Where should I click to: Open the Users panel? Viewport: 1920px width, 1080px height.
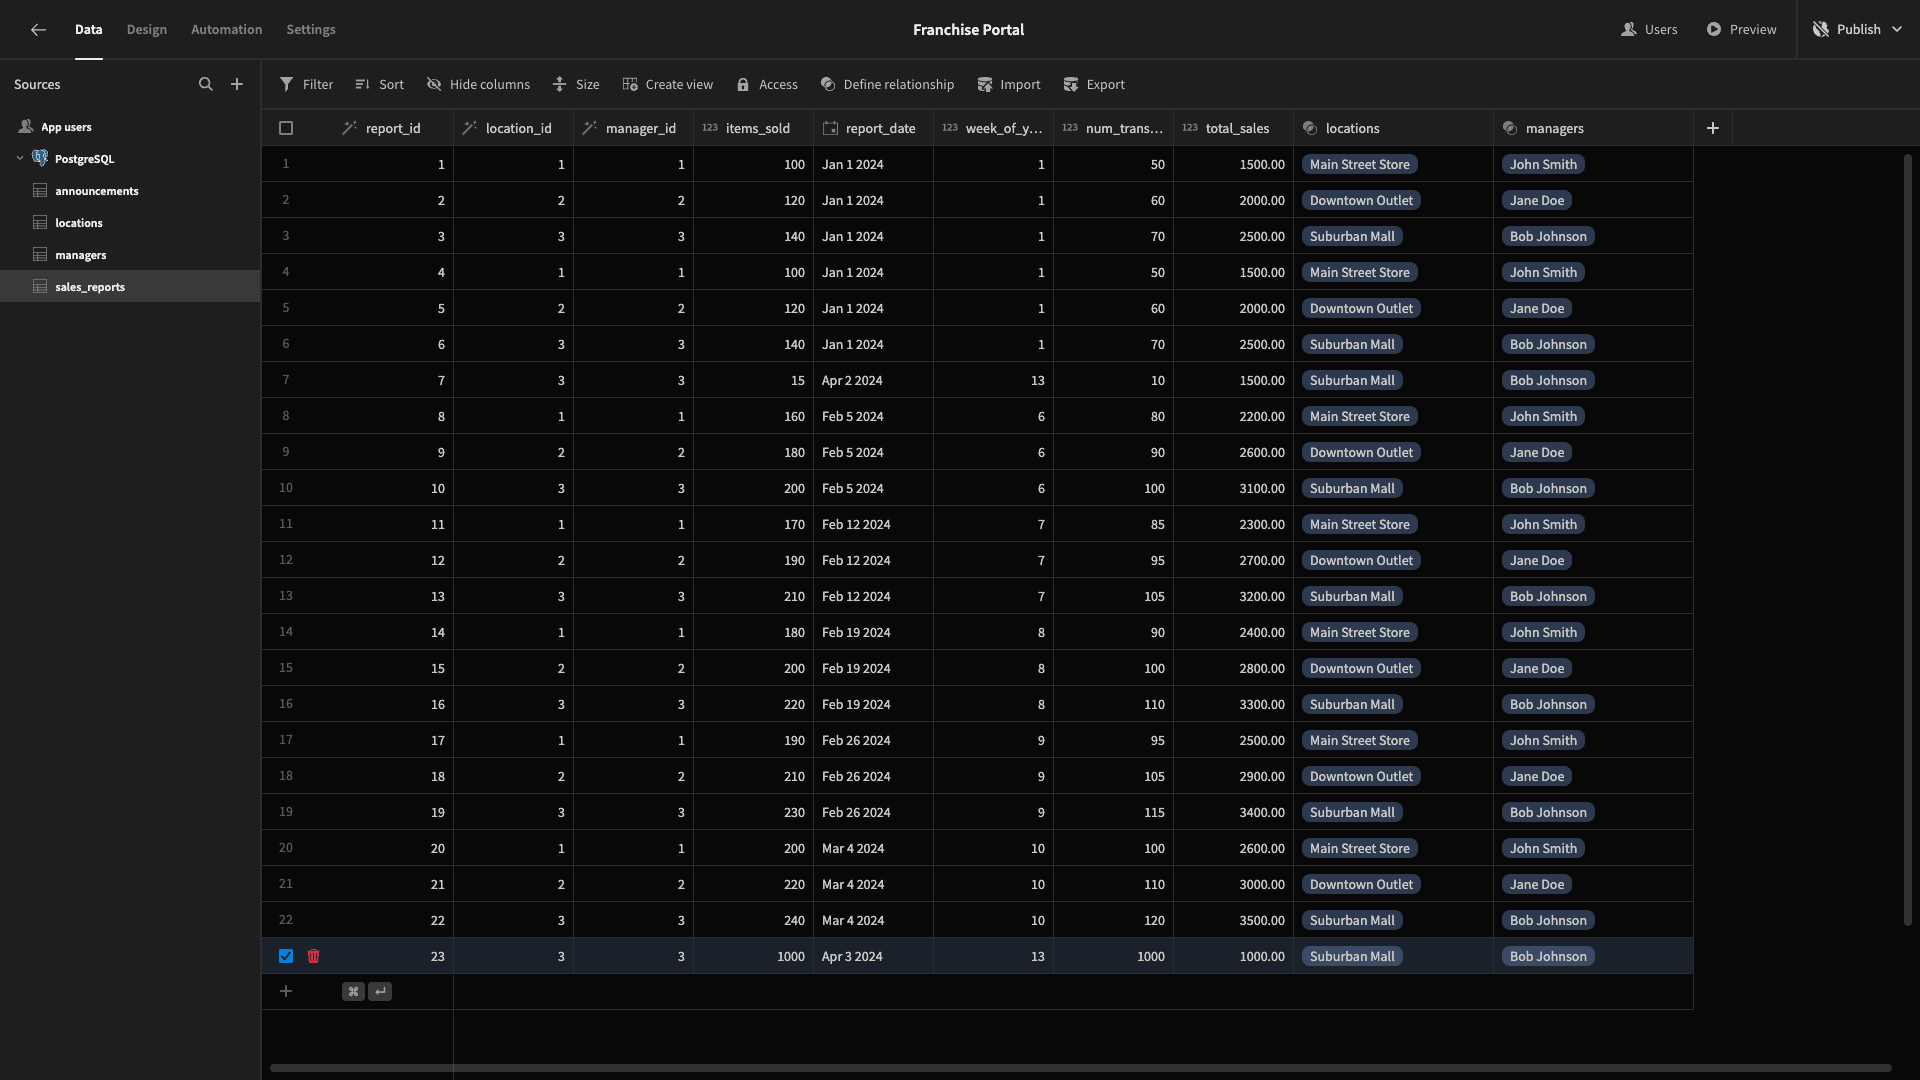click(1649, 29)
